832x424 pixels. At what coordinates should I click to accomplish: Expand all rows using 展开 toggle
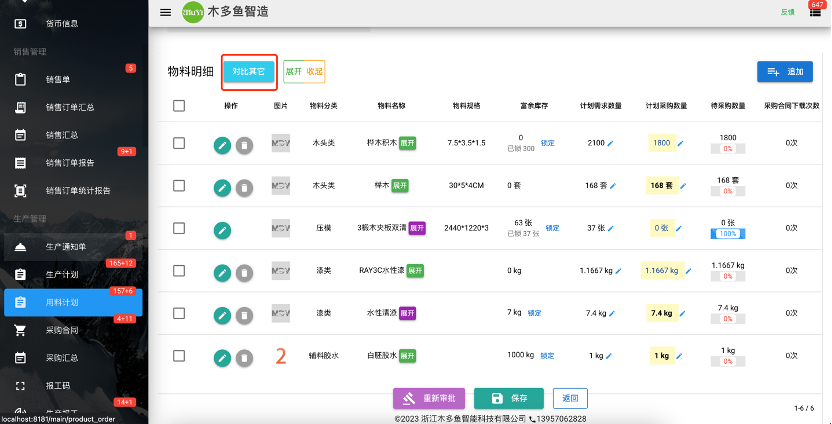293,72
